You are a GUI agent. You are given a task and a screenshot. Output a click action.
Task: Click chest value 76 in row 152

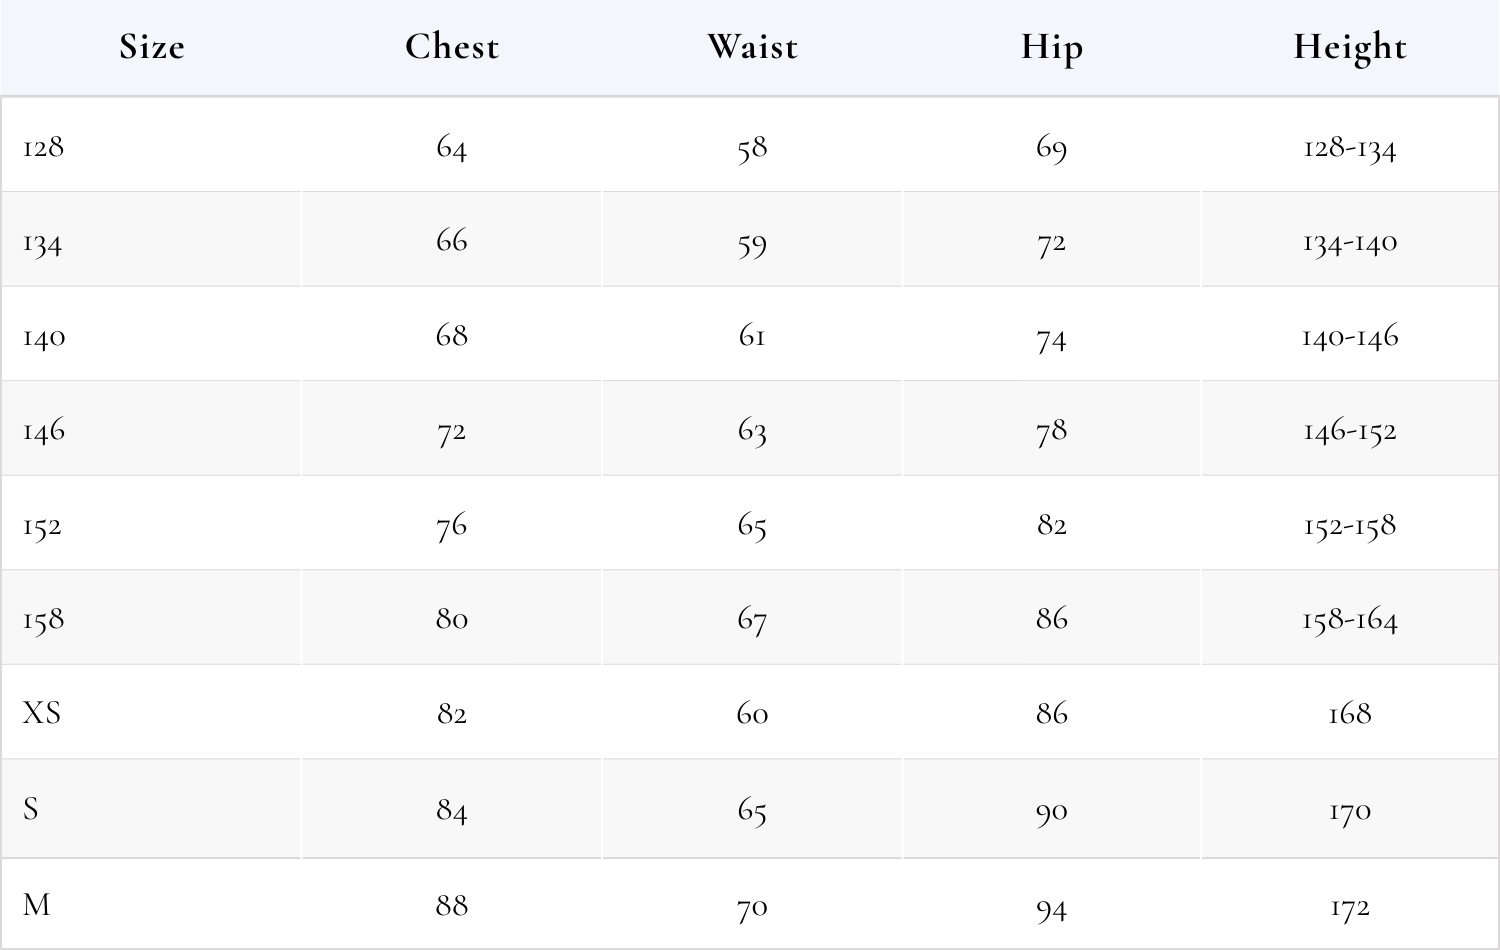[451, 525]
